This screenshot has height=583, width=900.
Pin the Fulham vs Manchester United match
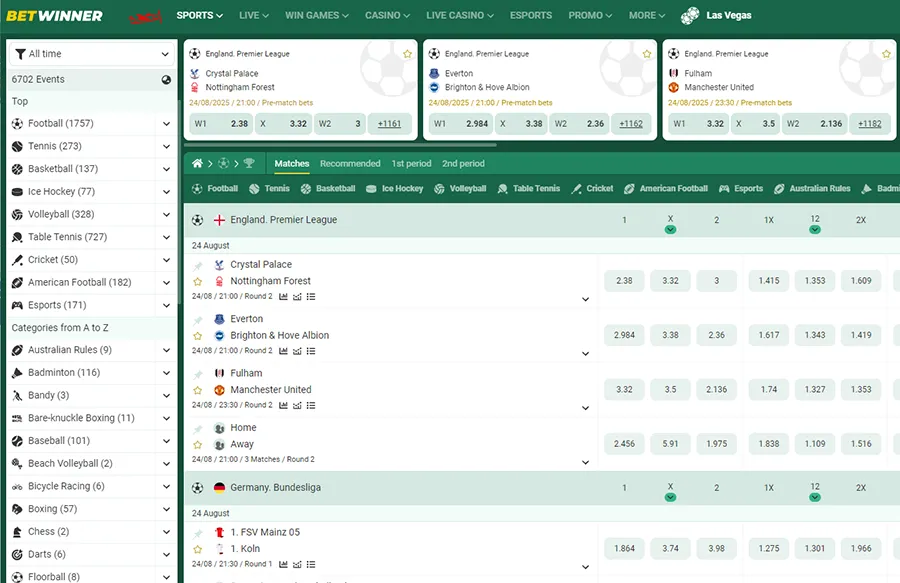pyautogui.click(x=197, y=375)
